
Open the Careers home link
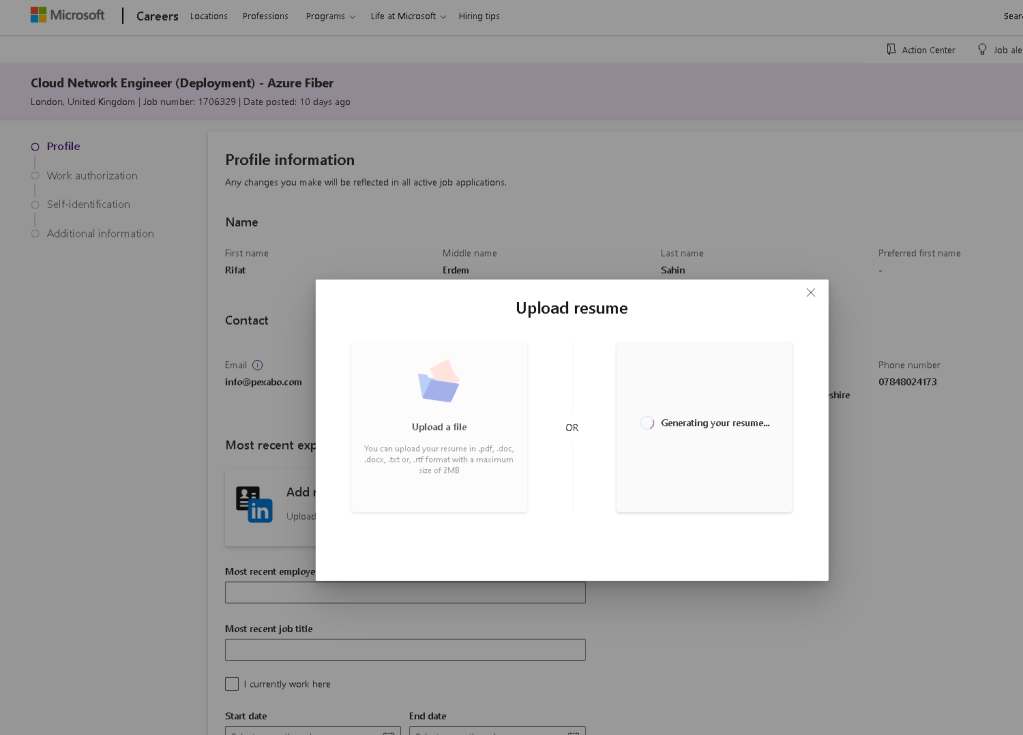[x=157, y=16]
